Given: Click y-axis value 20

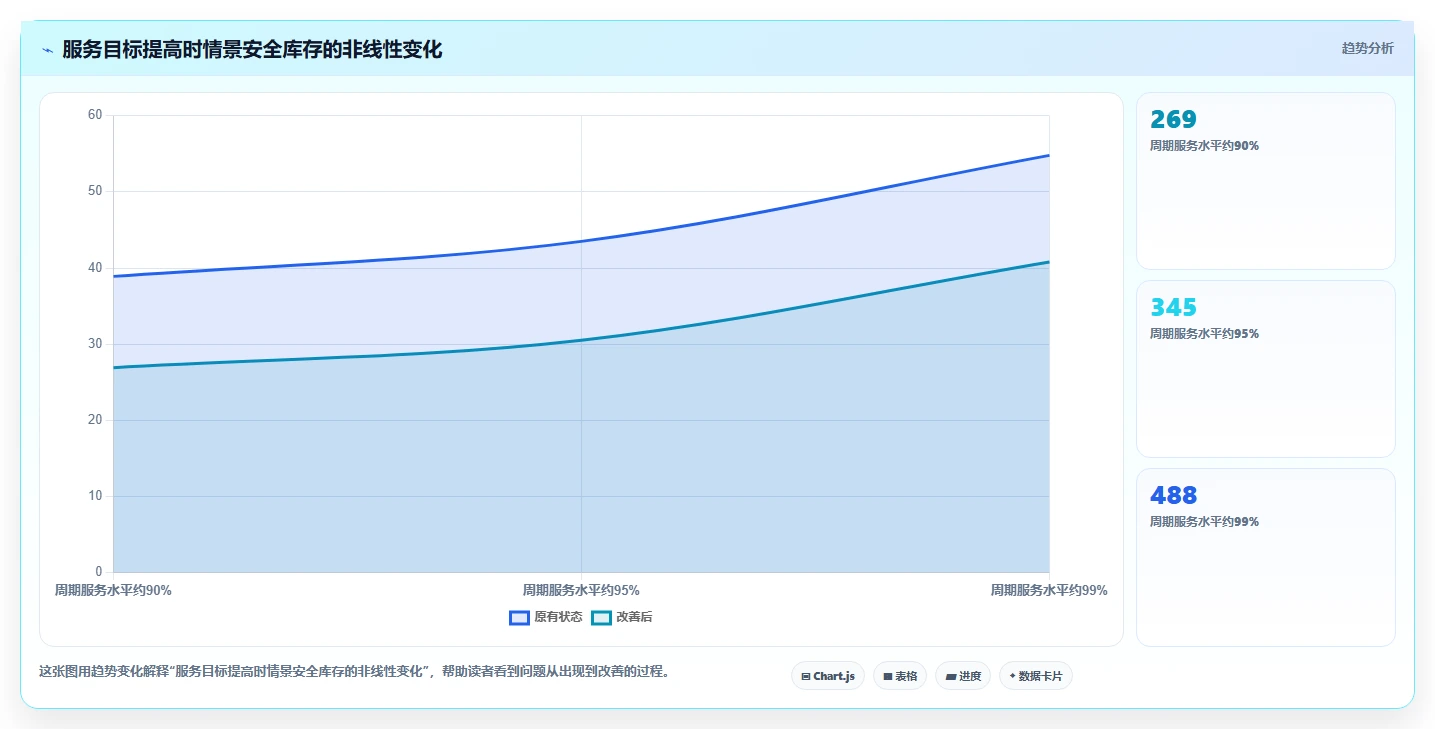Looking at the screenshot, I should [x=95, y=420].
